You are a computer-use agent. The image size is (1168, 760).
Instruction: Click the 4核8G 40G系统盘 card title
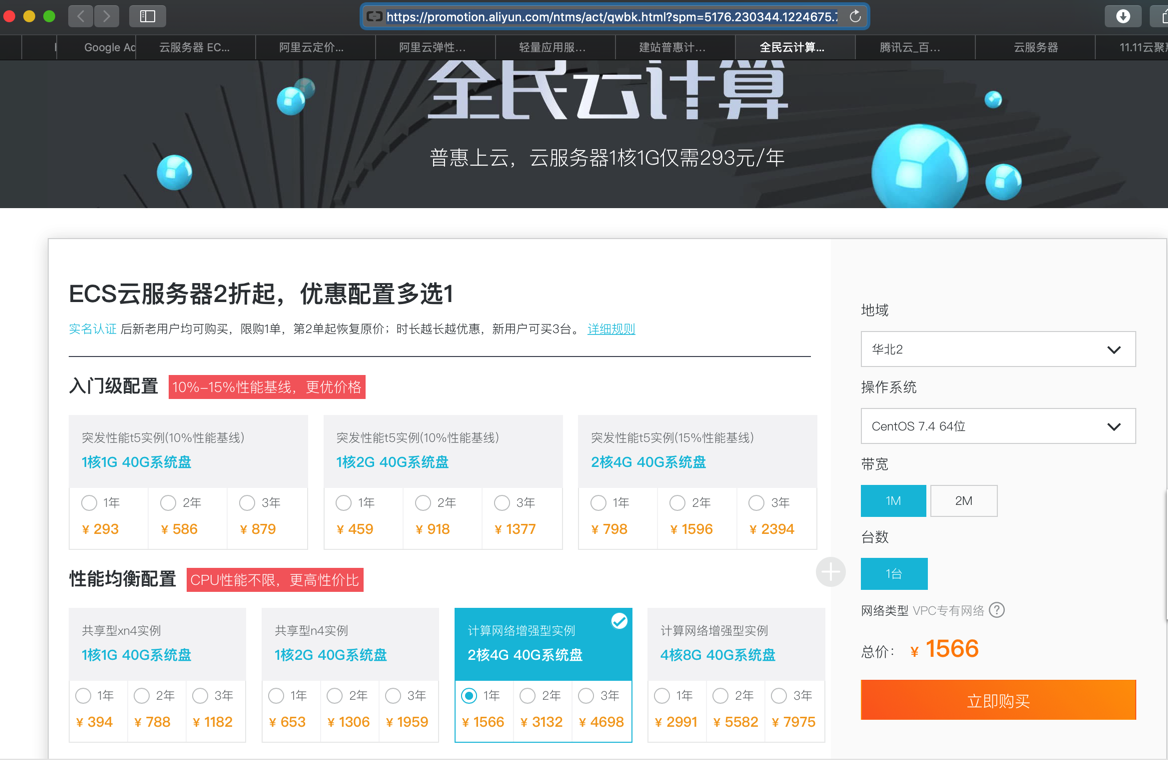pyautogui.click(x=717, y=654)
